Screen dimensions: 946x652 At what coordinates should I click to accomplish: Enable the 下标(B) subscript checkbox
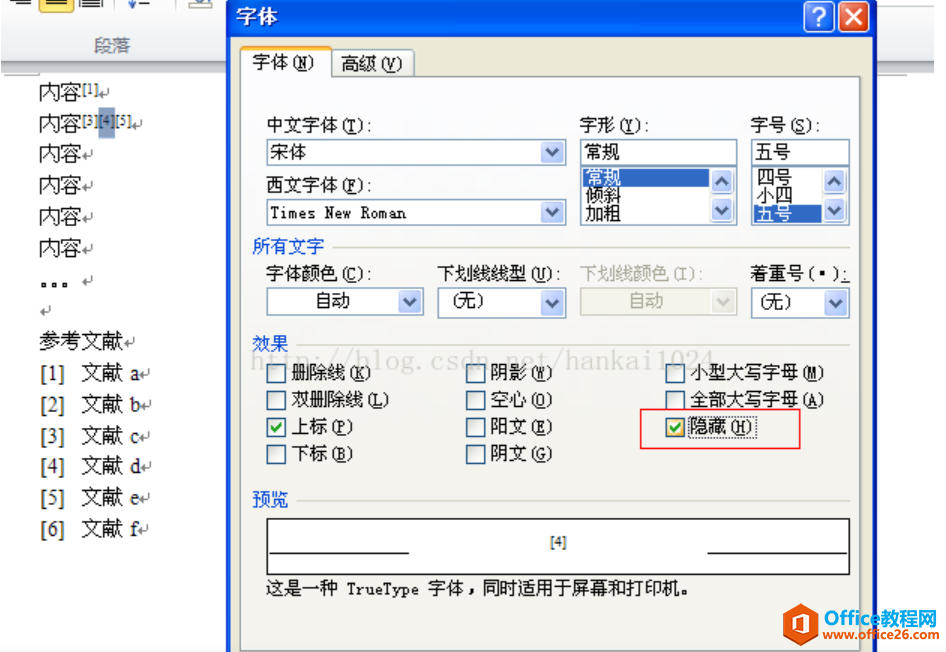tap(276, 454)
